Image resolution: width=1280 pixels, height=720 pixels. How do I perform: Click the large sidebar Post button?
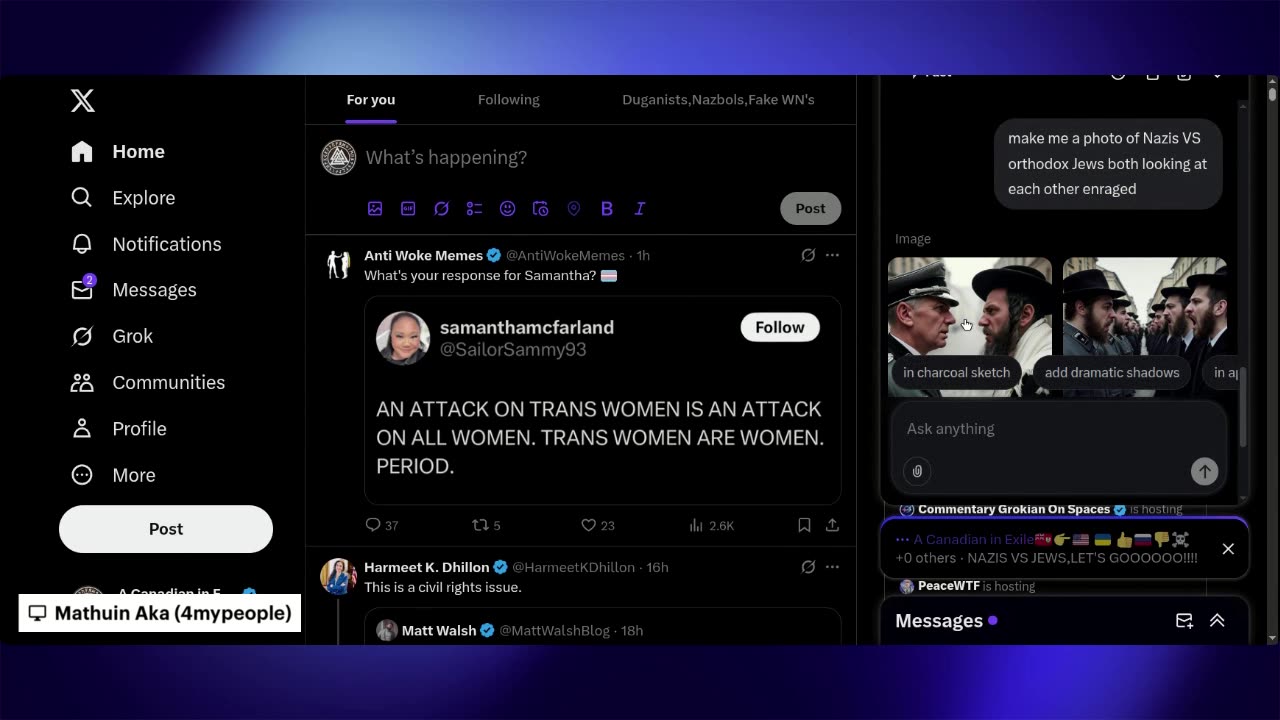tap(166, 529)
